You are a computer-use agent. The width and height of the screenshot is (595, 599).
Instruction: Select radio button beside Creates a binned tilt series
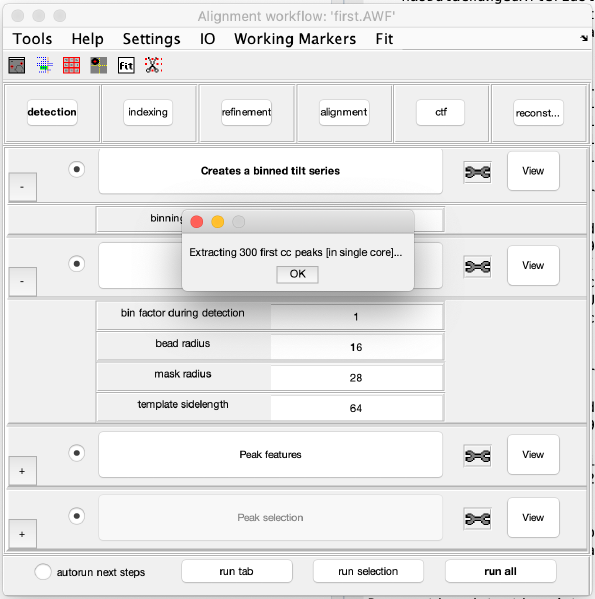77,169
